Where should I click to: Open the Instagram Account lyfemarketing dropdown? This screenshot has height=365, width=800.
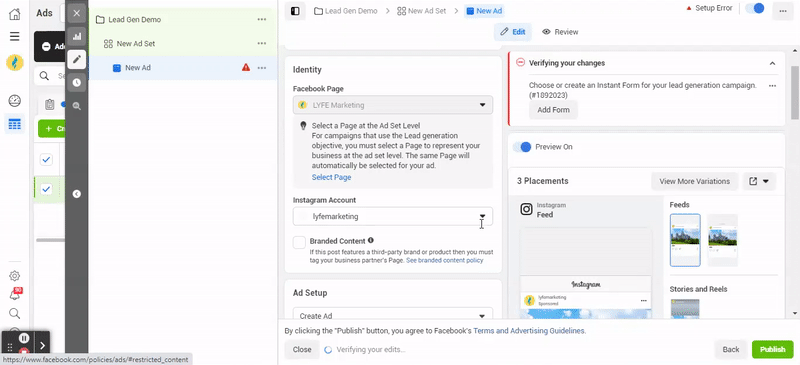click(393, 216)
